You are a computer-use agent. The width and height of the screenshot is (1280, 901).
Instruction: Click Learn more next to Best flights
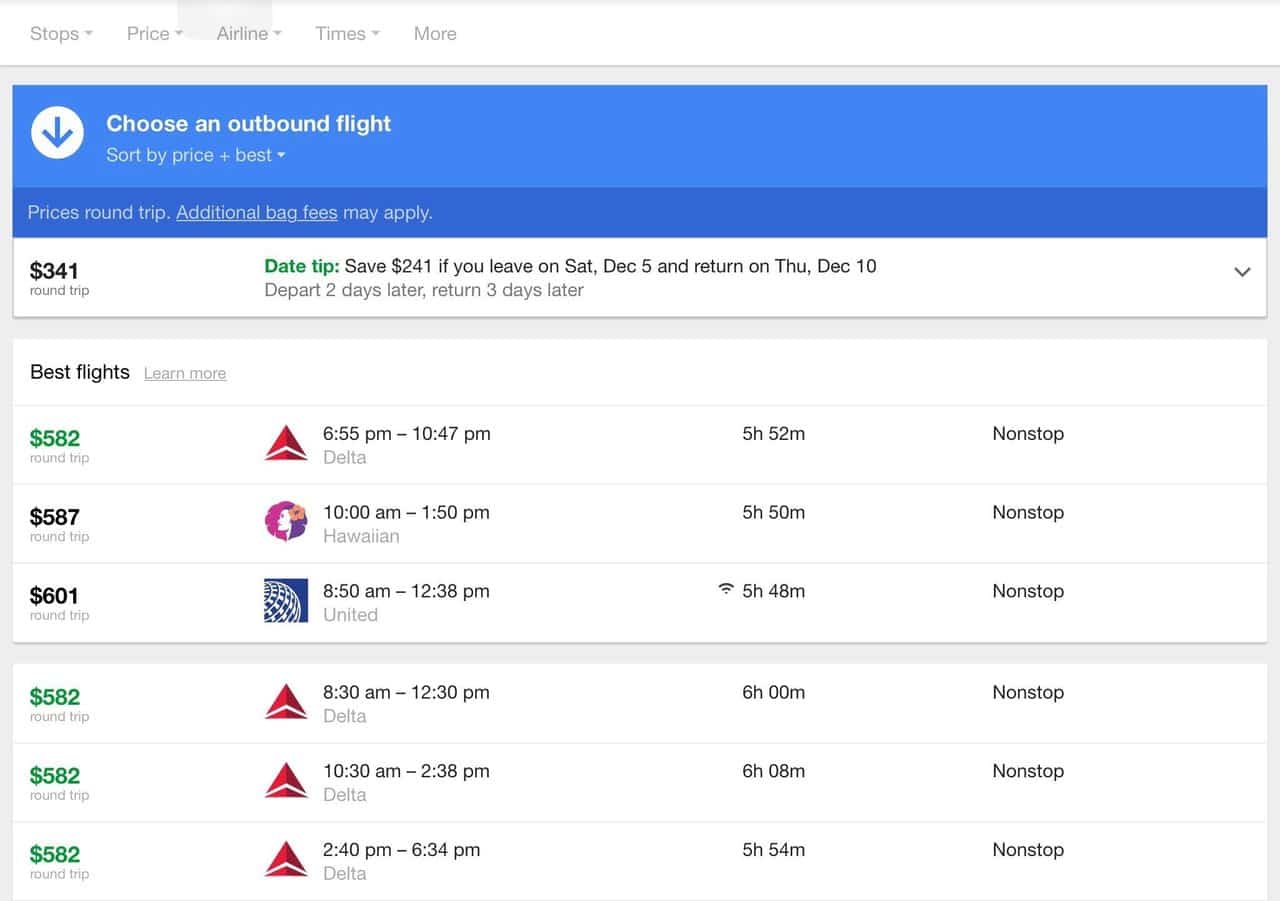point(185,374)
